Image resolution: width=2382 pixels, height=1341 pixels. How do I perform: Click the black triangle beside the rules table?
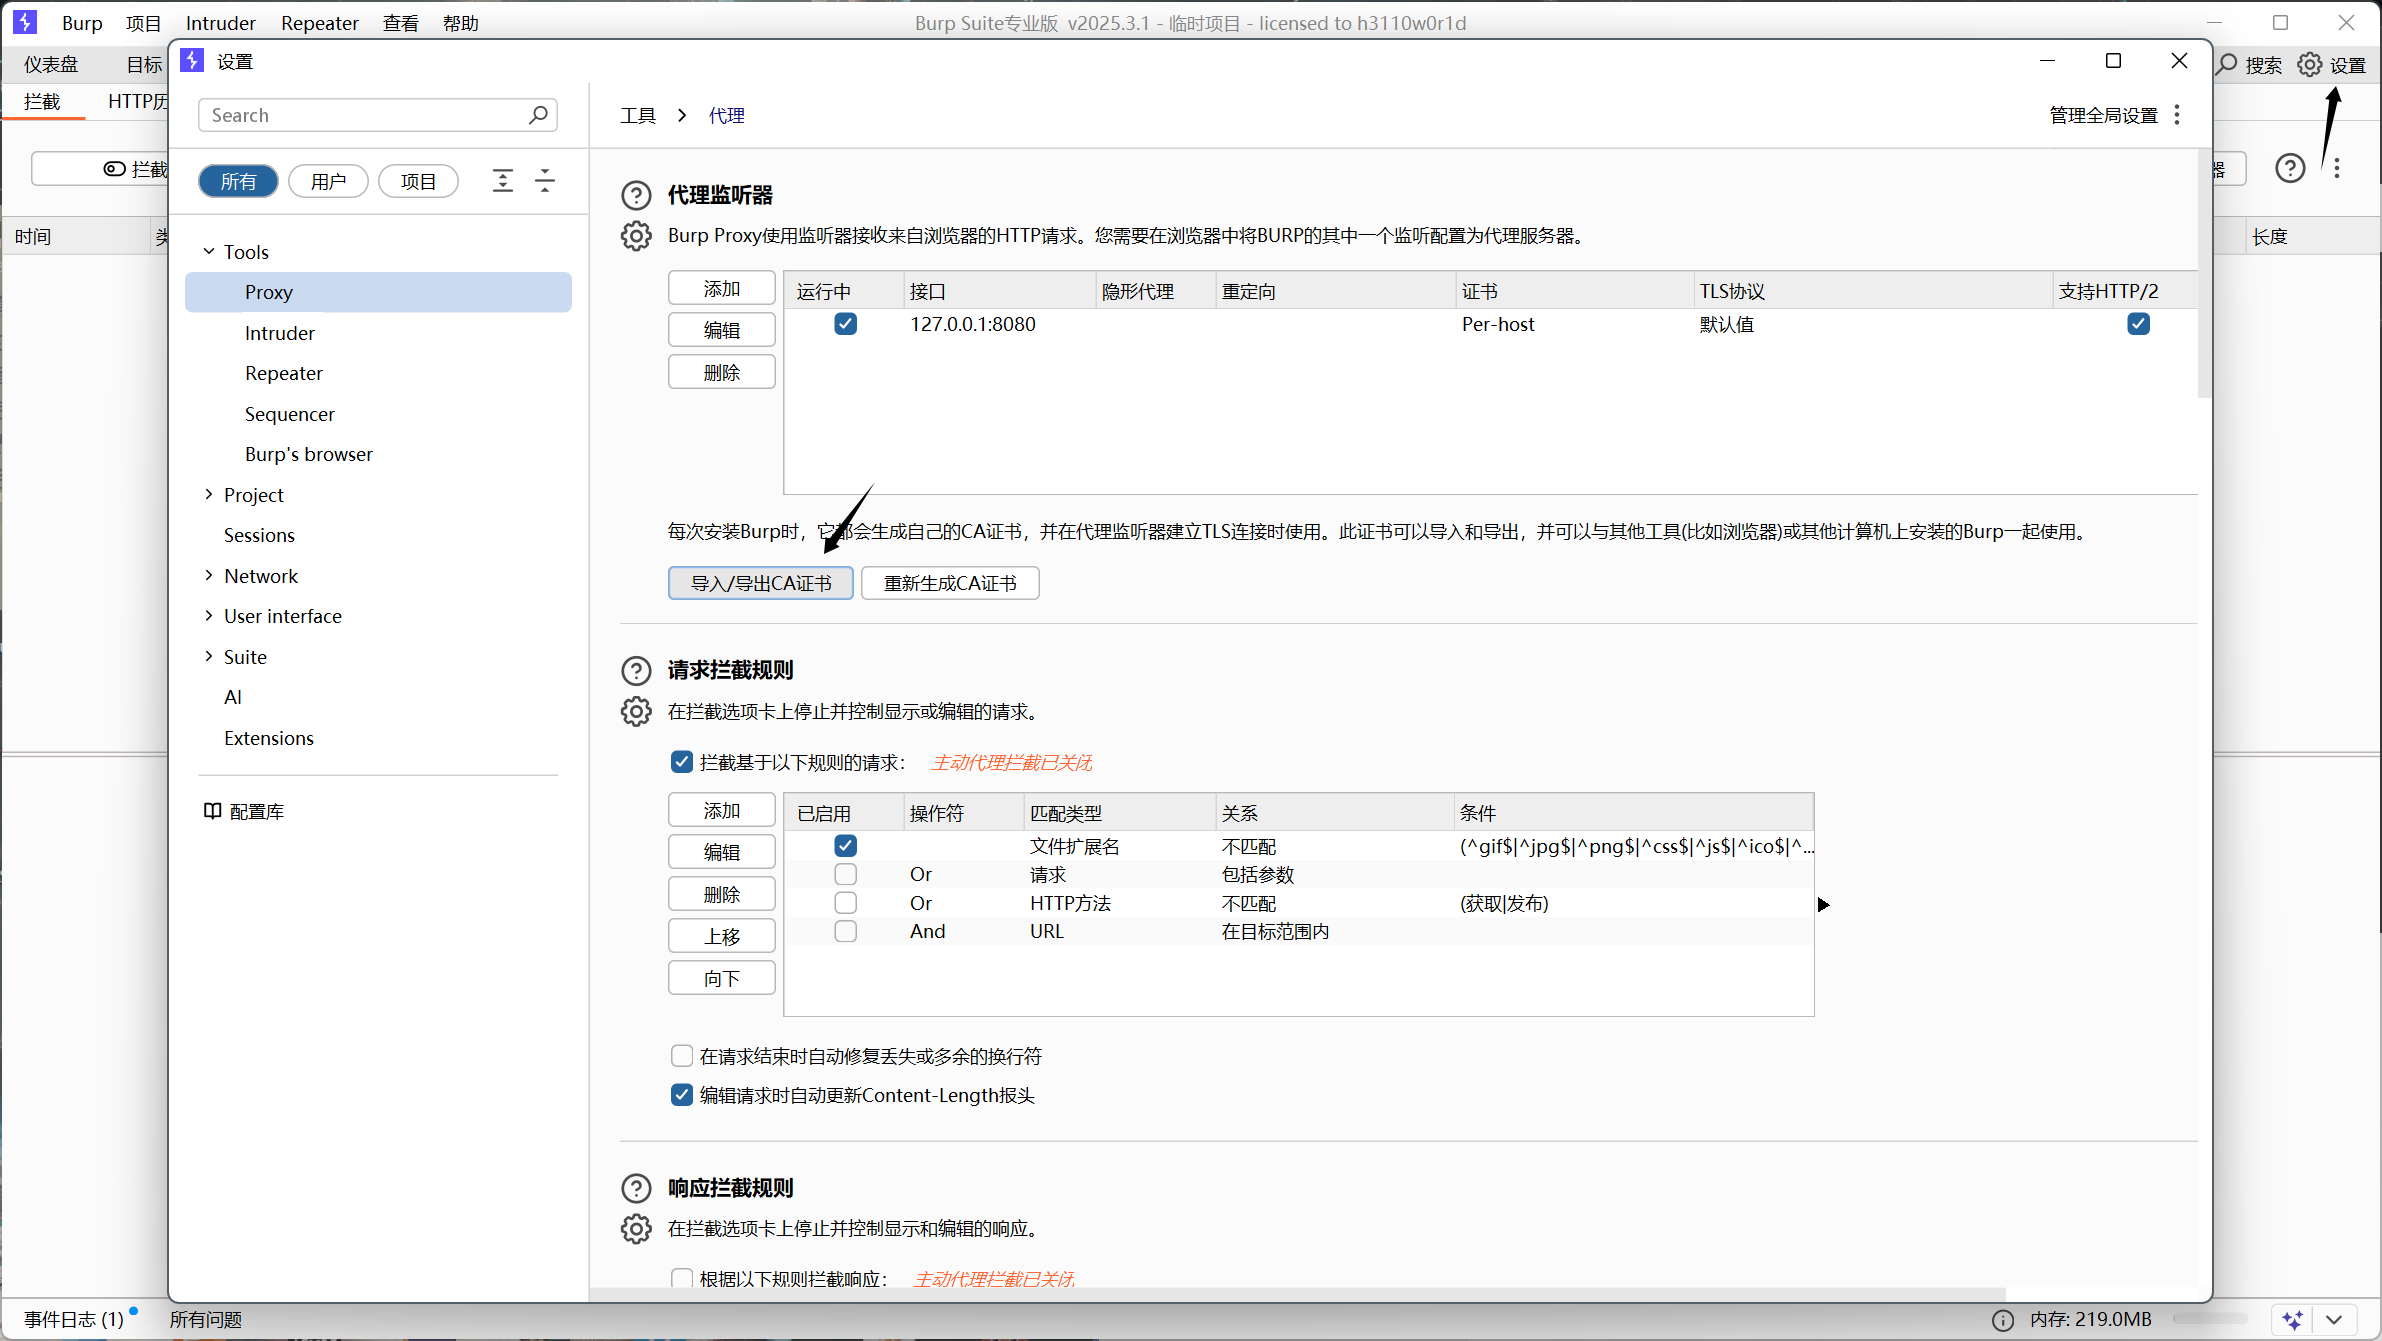tap(1823, 905)
